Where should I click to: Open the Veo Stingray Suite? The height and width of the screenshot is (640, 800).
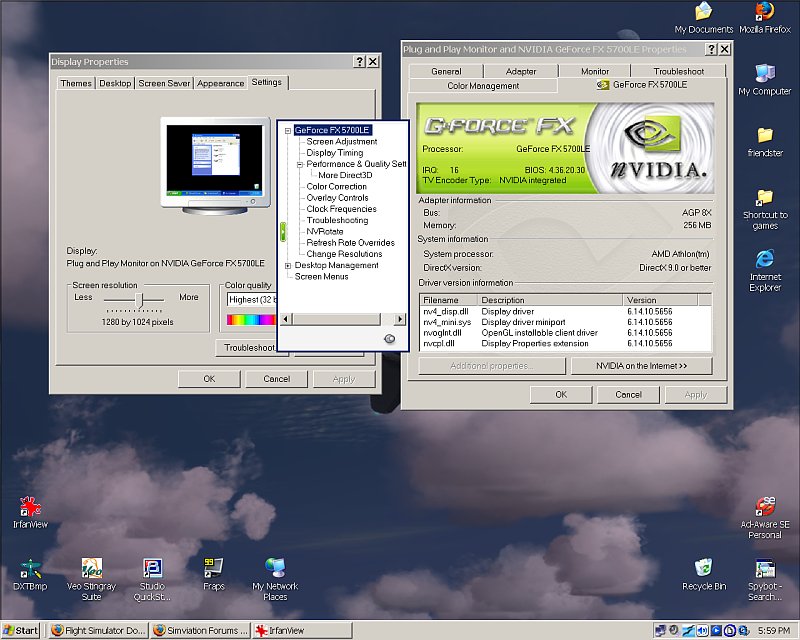click(91, 565)
